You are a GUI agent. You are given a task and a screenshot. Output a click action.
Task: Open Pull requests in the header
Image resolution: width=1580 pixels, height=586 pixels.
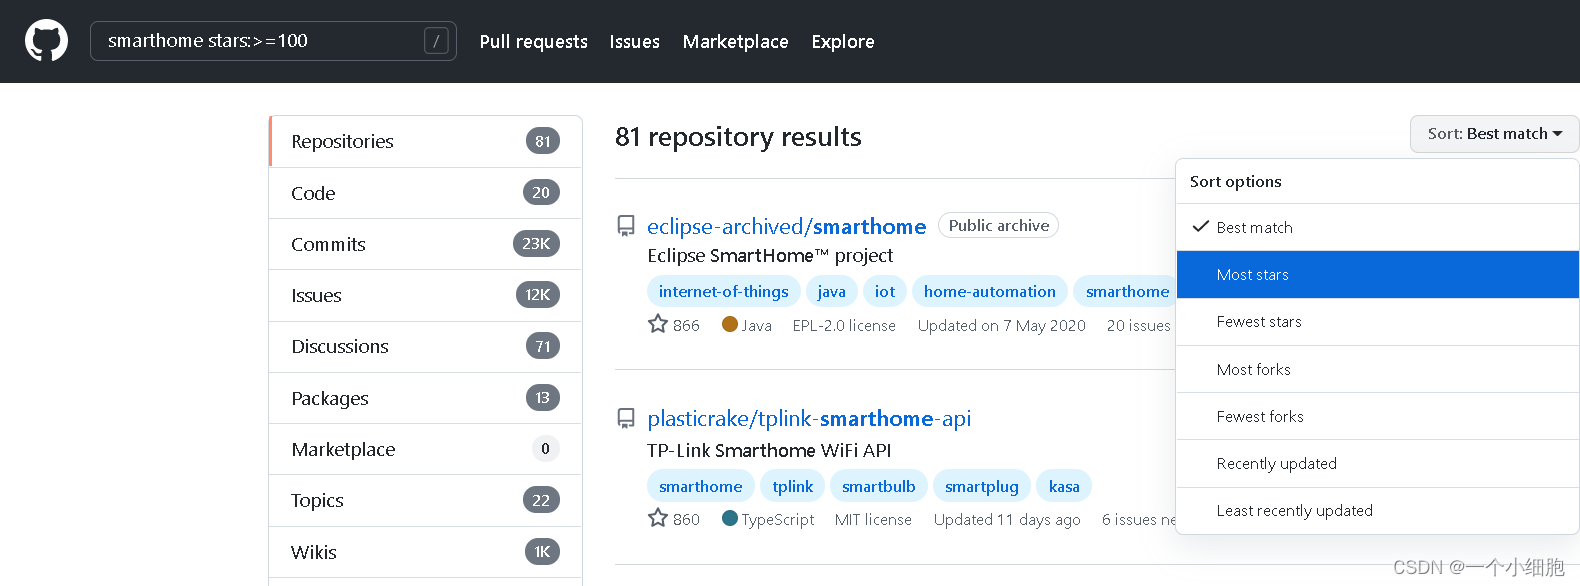[x=533, y=41]
